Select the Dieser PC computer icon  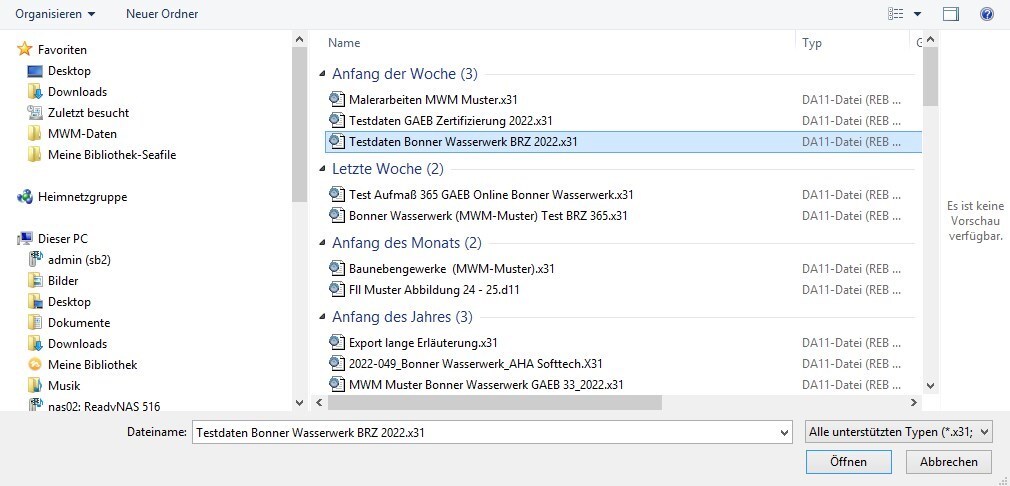pos(24,239)
